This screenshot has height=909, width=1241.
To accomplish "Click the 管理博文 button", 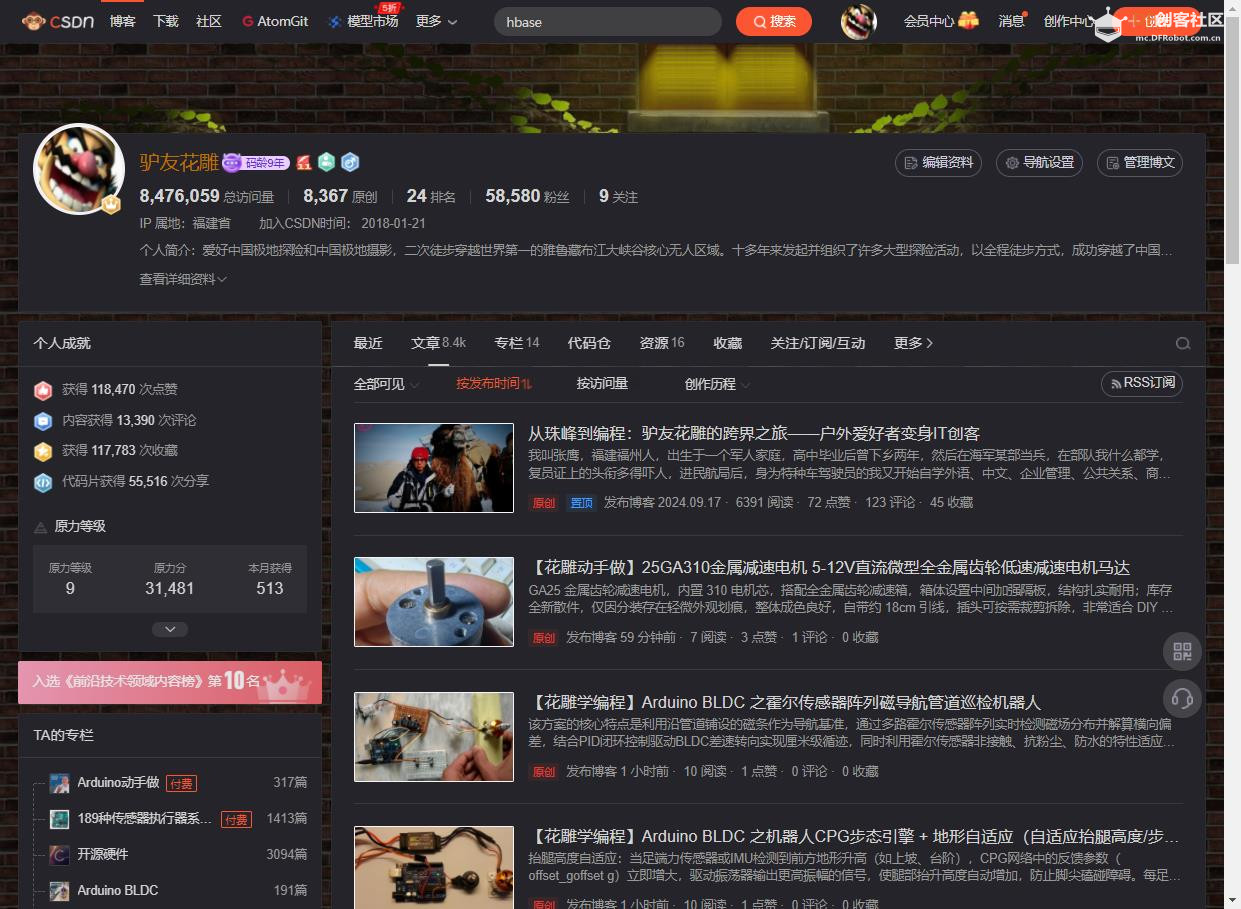I will 1140,163.
